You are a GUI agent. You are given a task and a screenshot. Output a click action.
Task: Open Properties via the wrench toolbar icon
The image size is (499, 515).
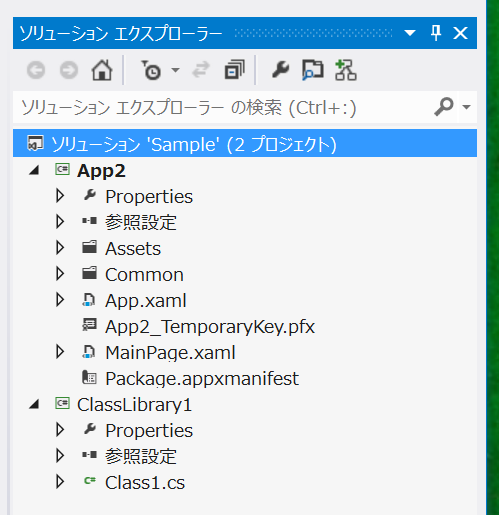[x=280, y=70]
